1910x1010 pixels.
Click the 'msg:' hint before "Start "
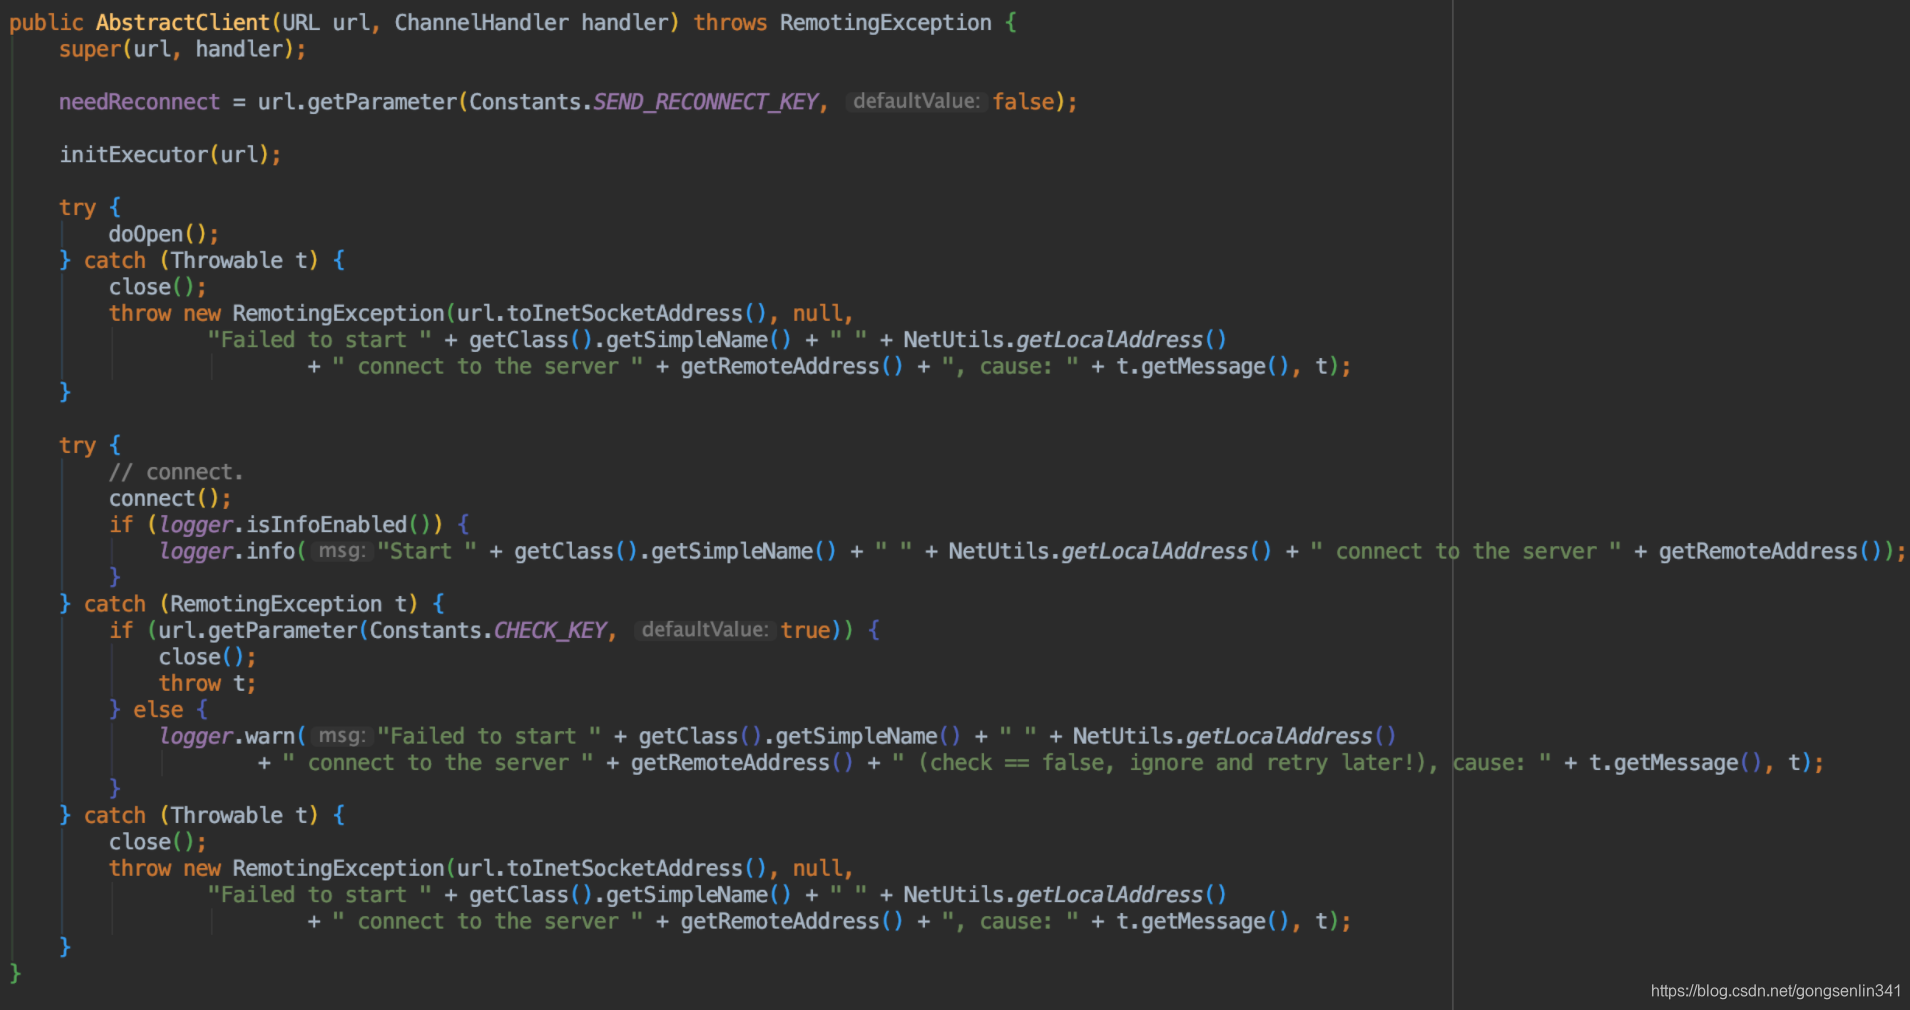click(341, 551)
